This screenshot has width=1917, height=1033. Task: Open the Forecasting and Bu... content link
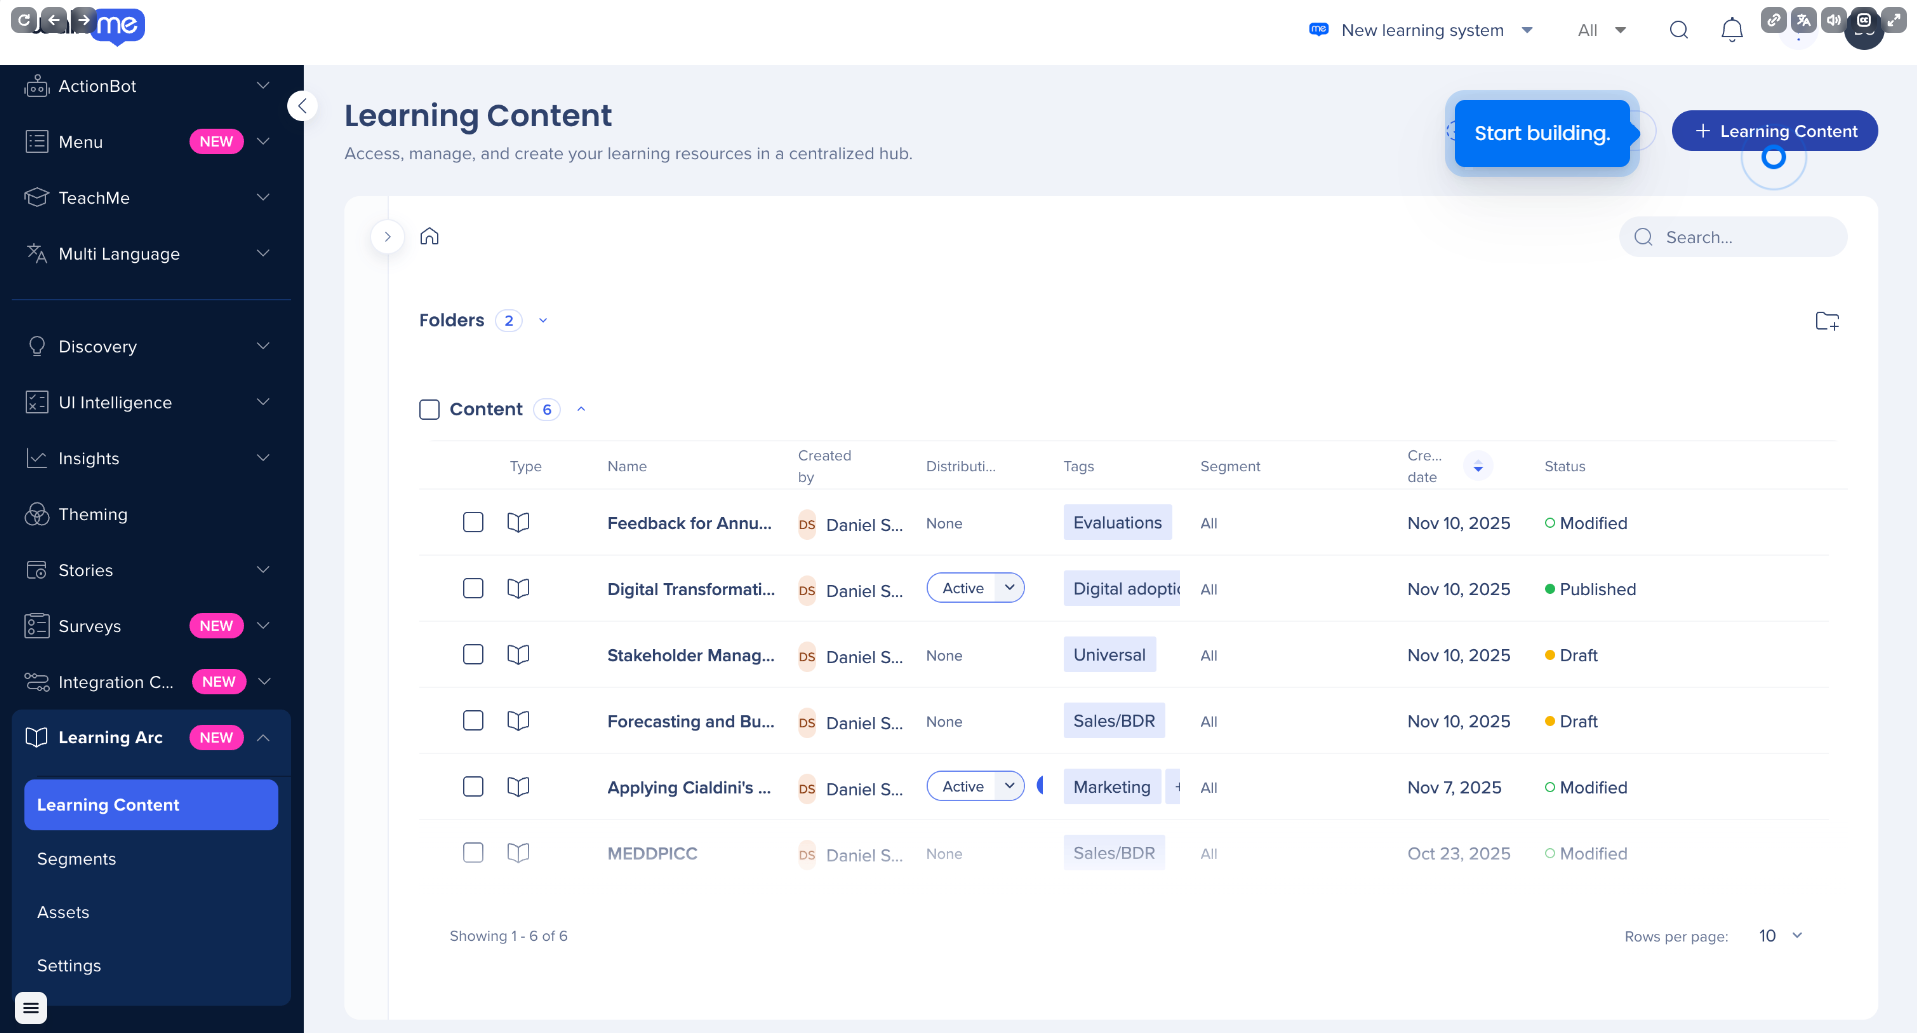[690, 721]
